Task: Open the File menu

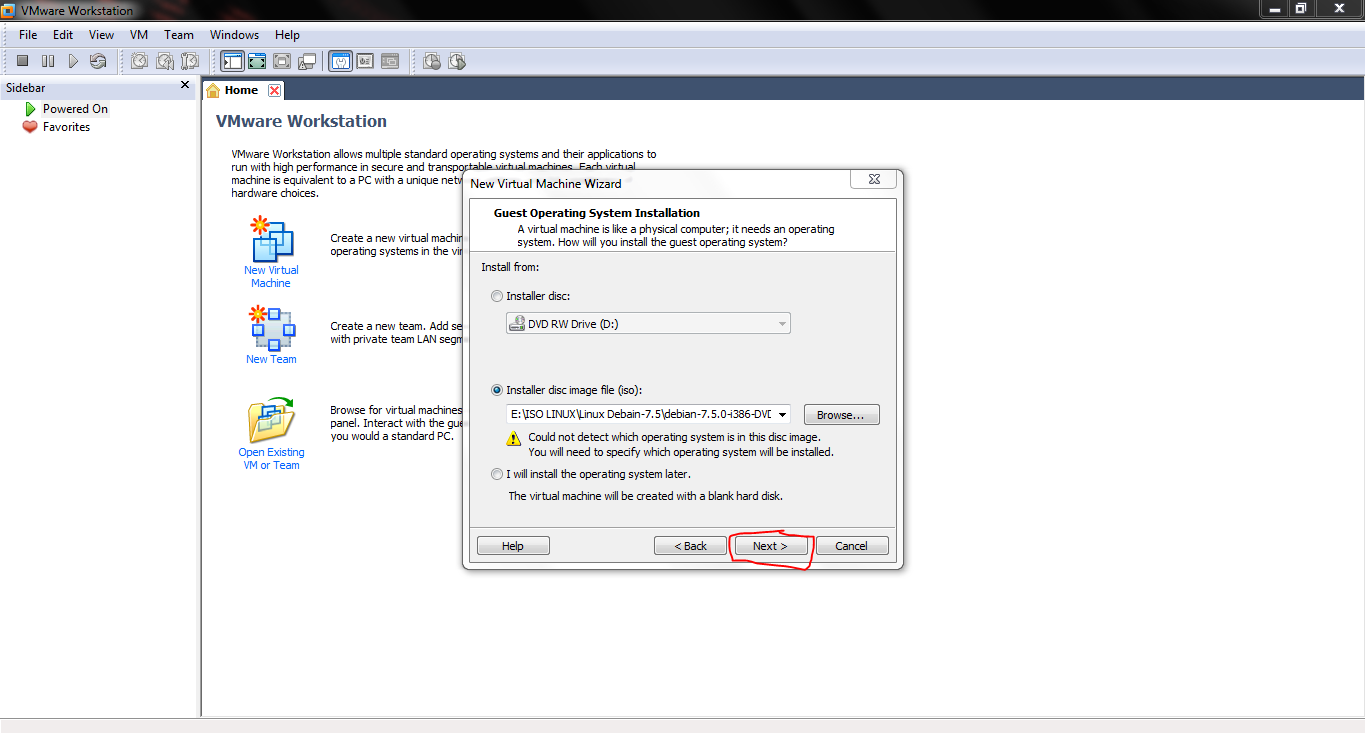Action: pyautogui.click(x=28, y=34)
